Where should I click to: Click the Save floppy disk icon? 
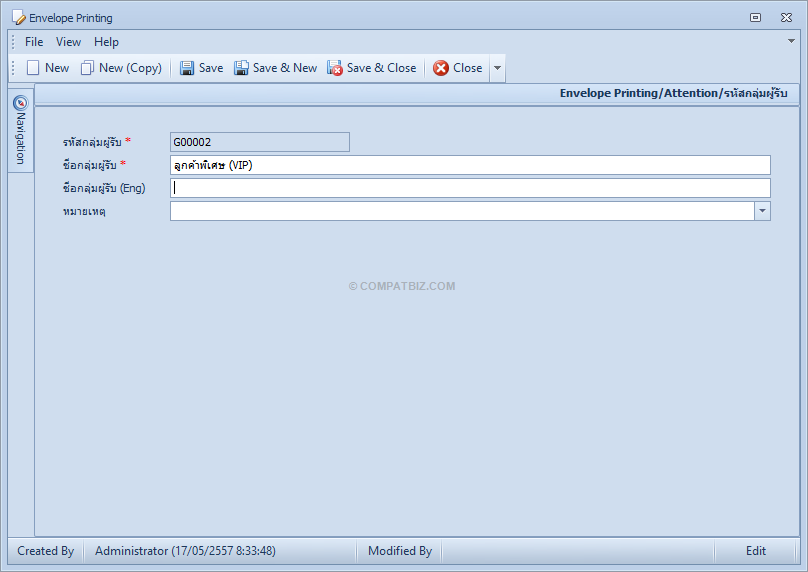(x=187, y=68)
